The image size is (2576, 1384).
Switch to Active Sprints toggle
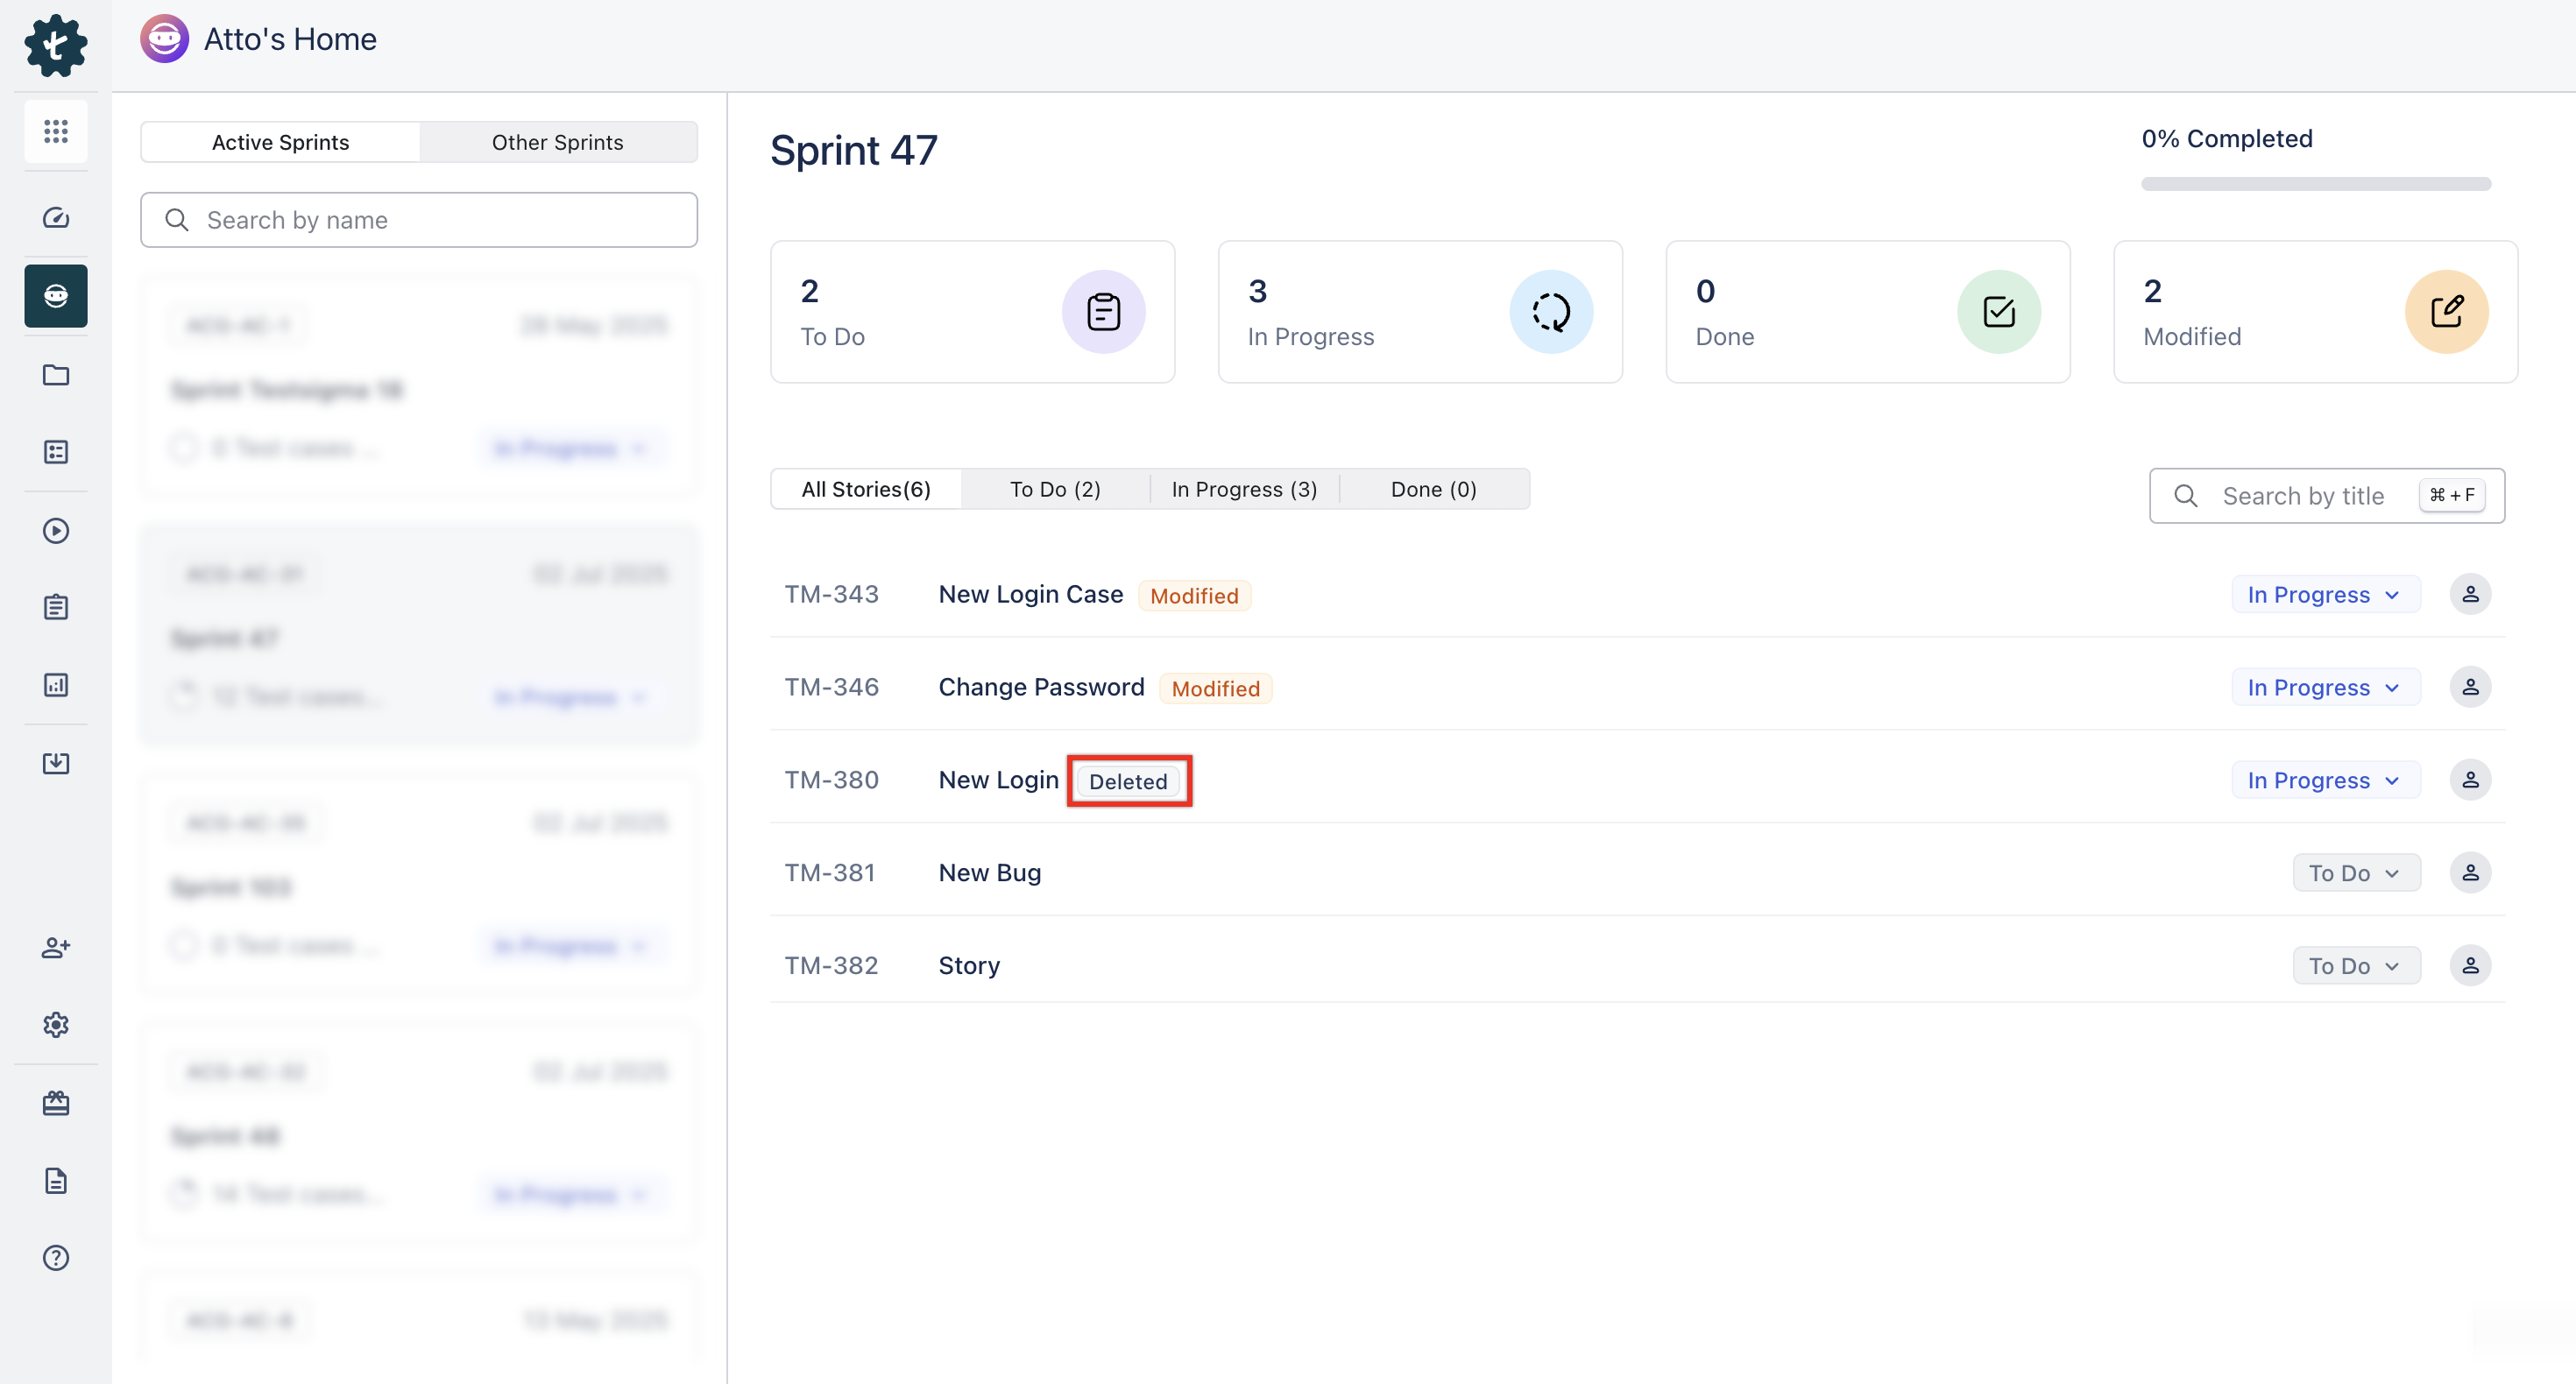pos(280,142)
